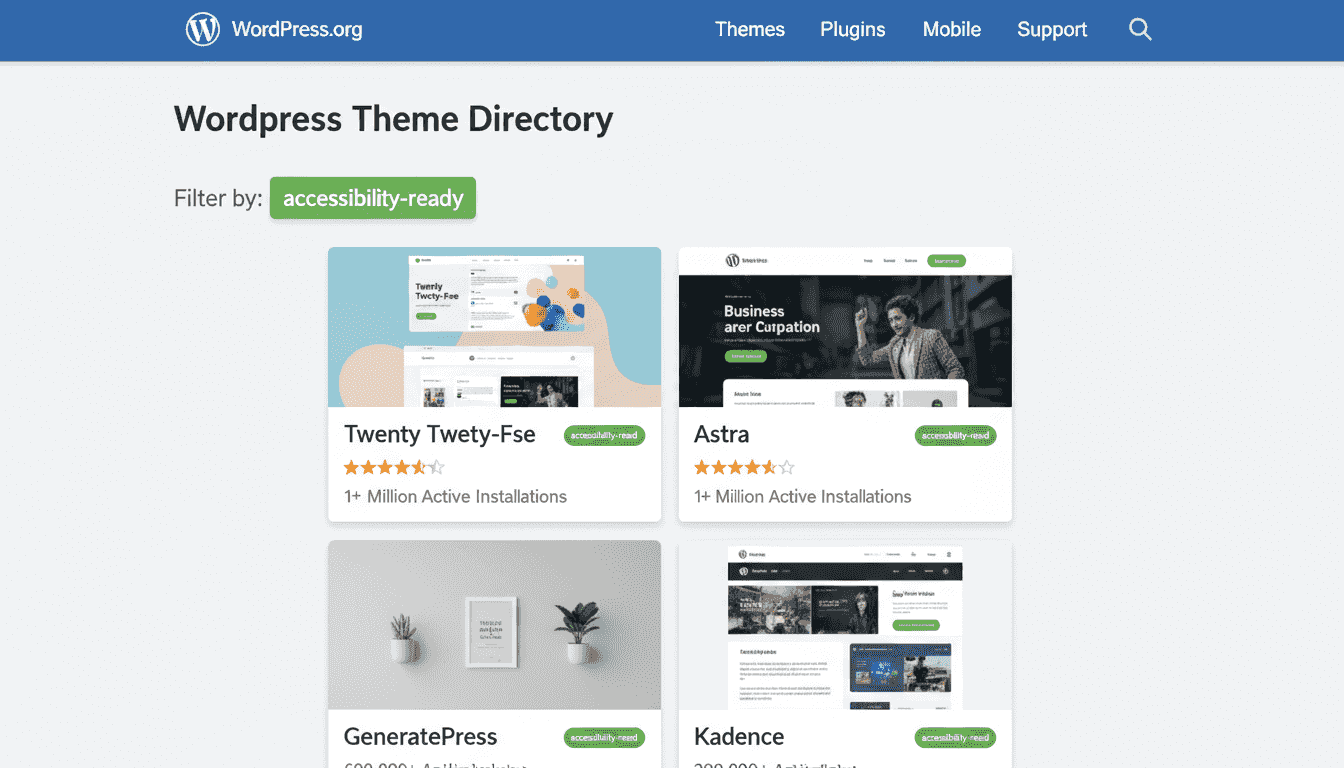Click the Wordpress Theme Directory heading

[394, 119]
